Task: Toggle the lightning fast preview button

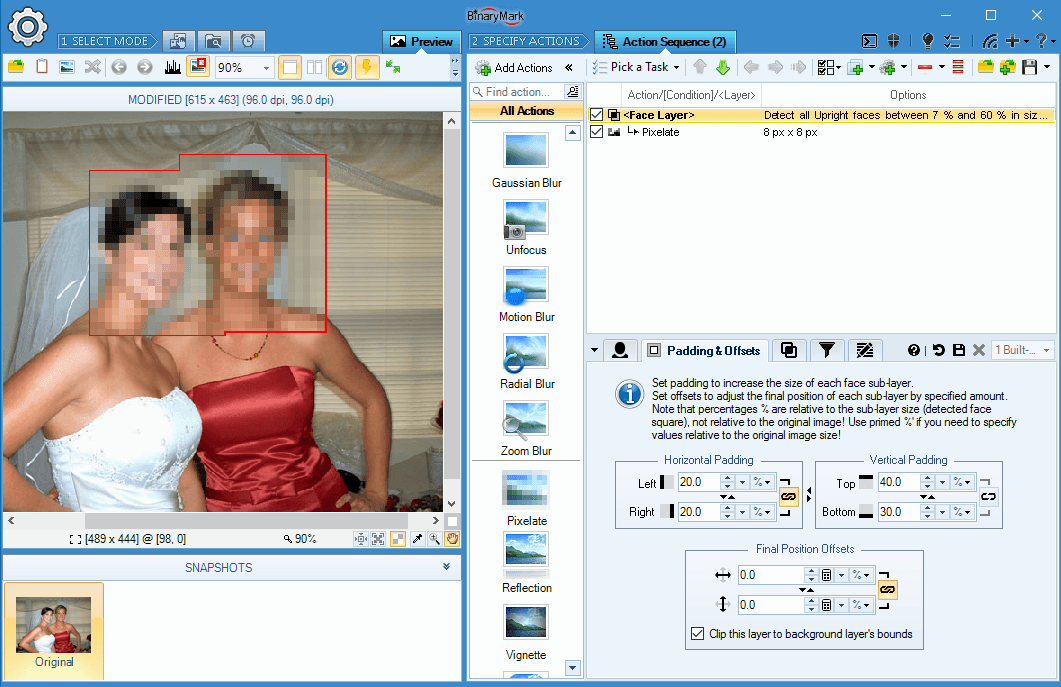Action: (367, 67)
